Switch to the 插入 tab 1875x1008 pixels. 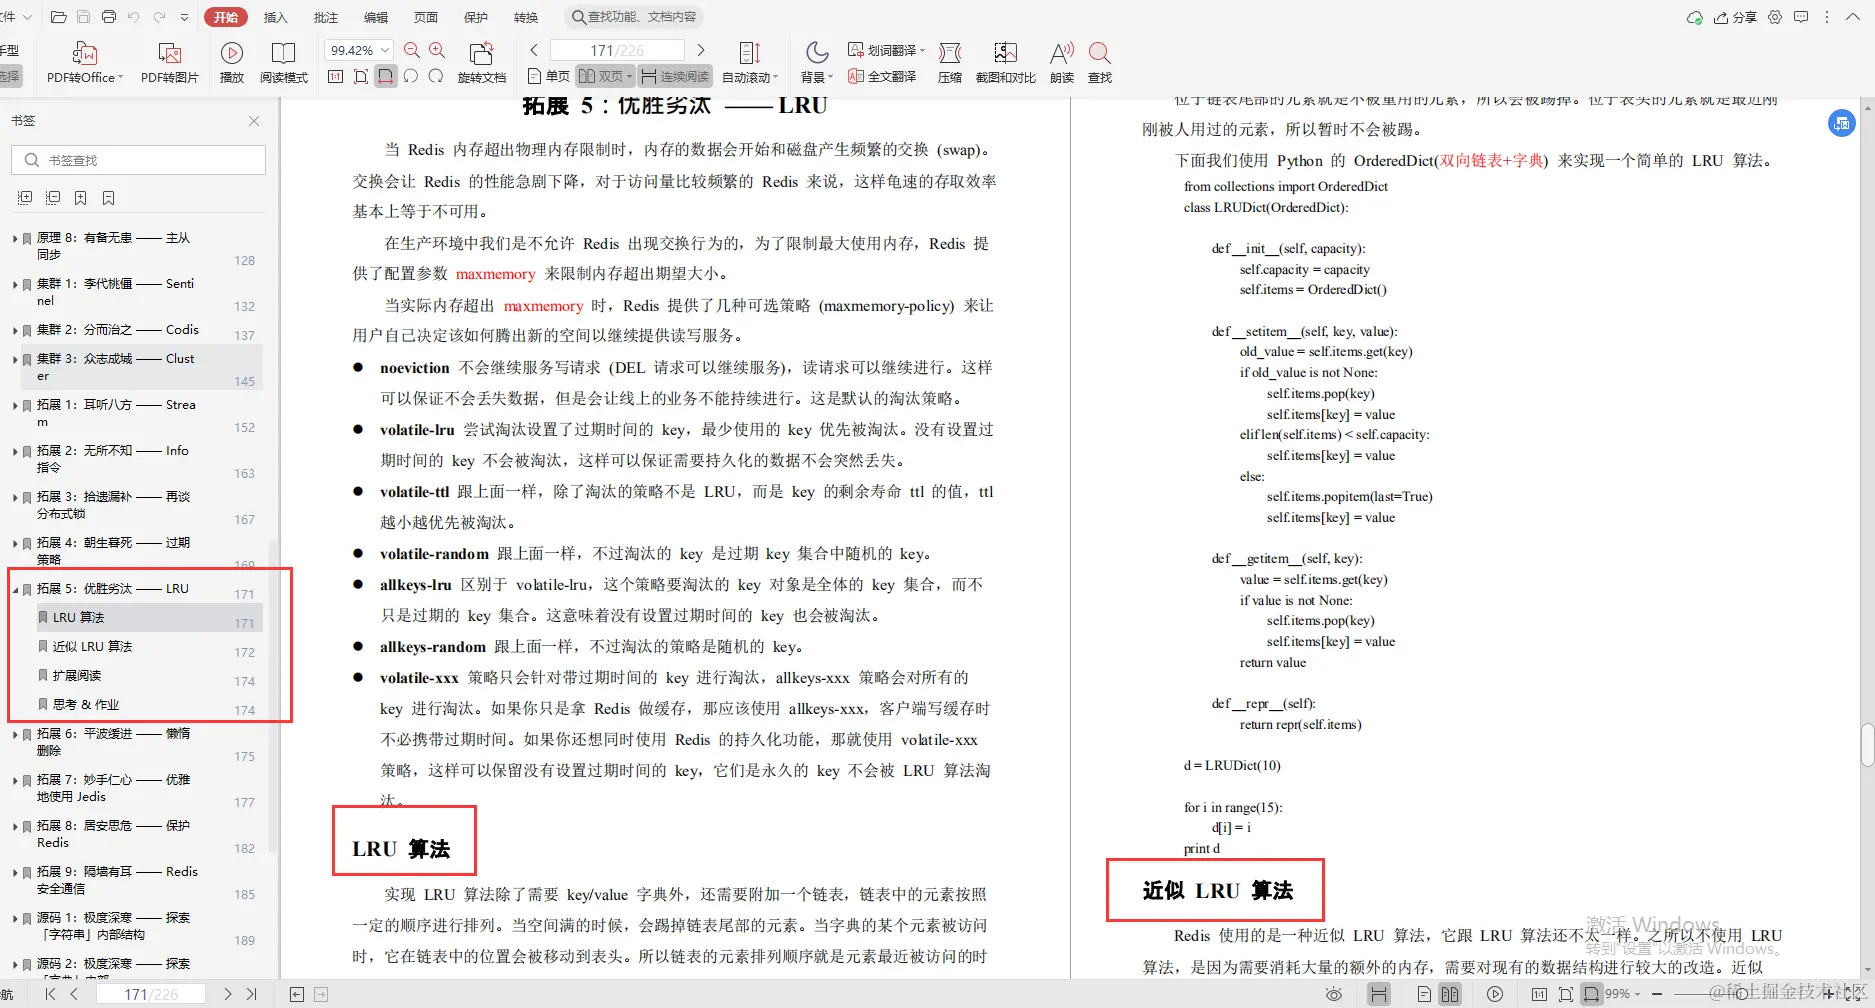pyautogui.click(x=274, y=16)
